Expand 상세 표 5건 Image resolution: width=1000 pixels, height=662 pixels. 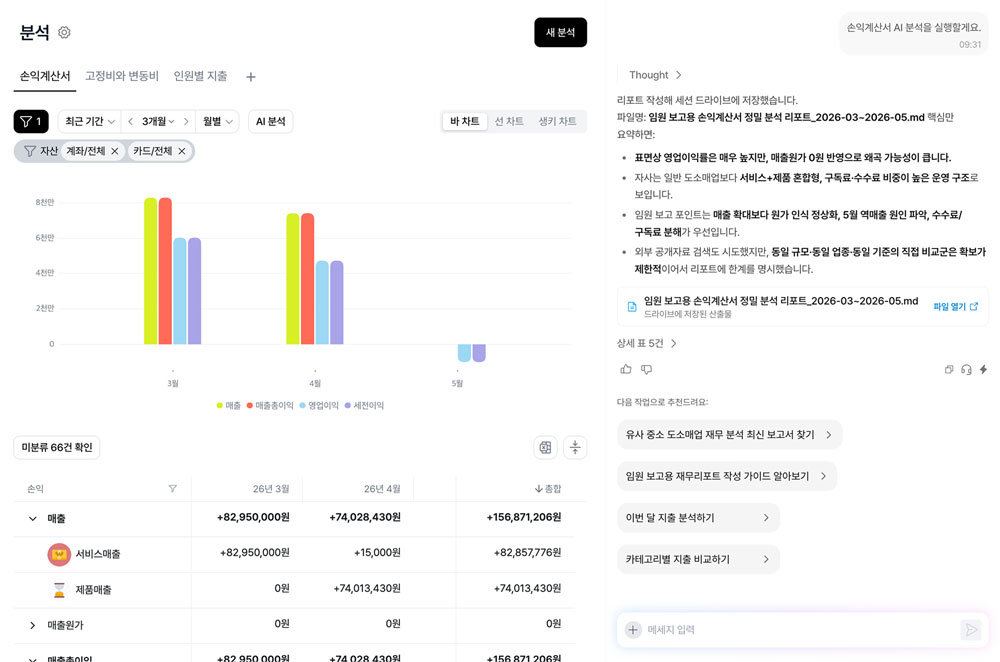point(646,343)
